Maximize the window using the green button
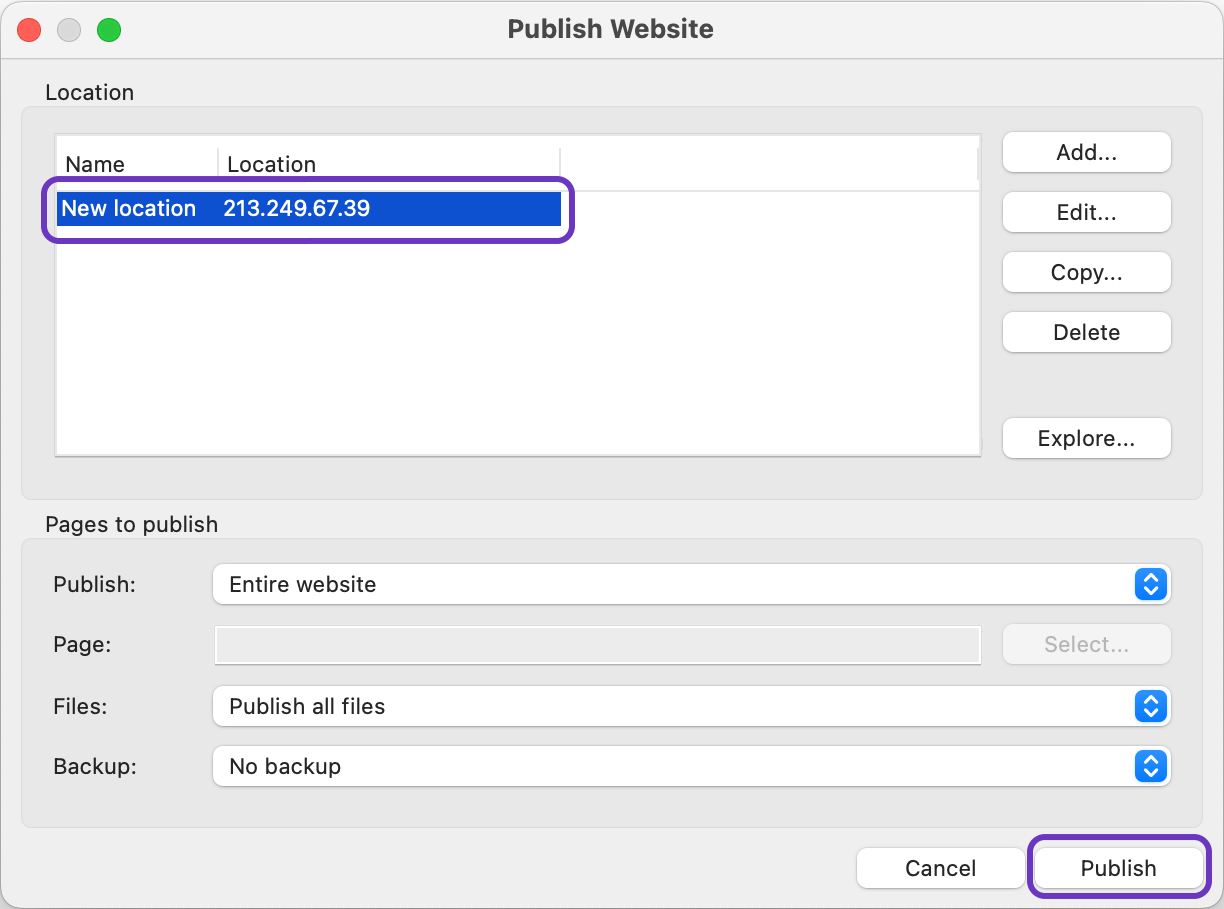This screenshot has width=1224, height=909. tap(108, 29)
